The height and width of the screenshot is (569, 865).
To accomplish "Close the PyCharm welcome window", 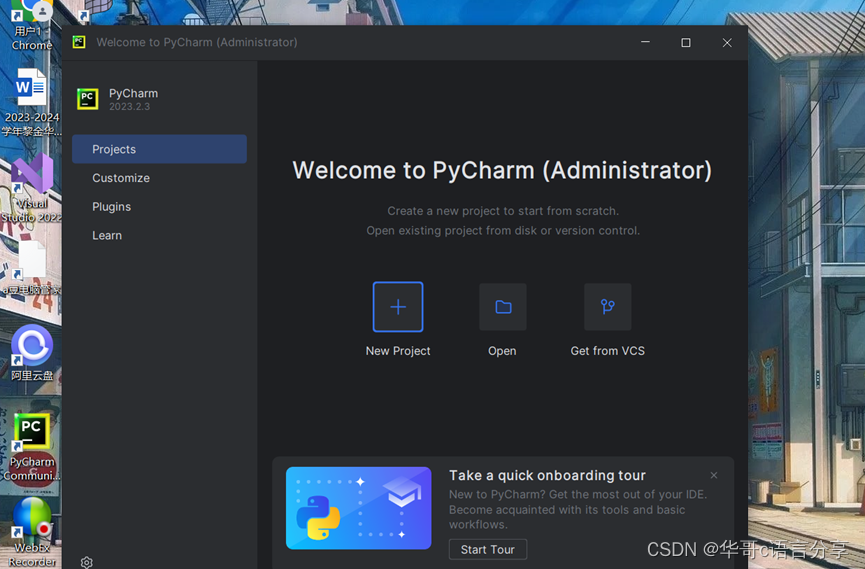I will pyautogui.click(x=727, y=42).
